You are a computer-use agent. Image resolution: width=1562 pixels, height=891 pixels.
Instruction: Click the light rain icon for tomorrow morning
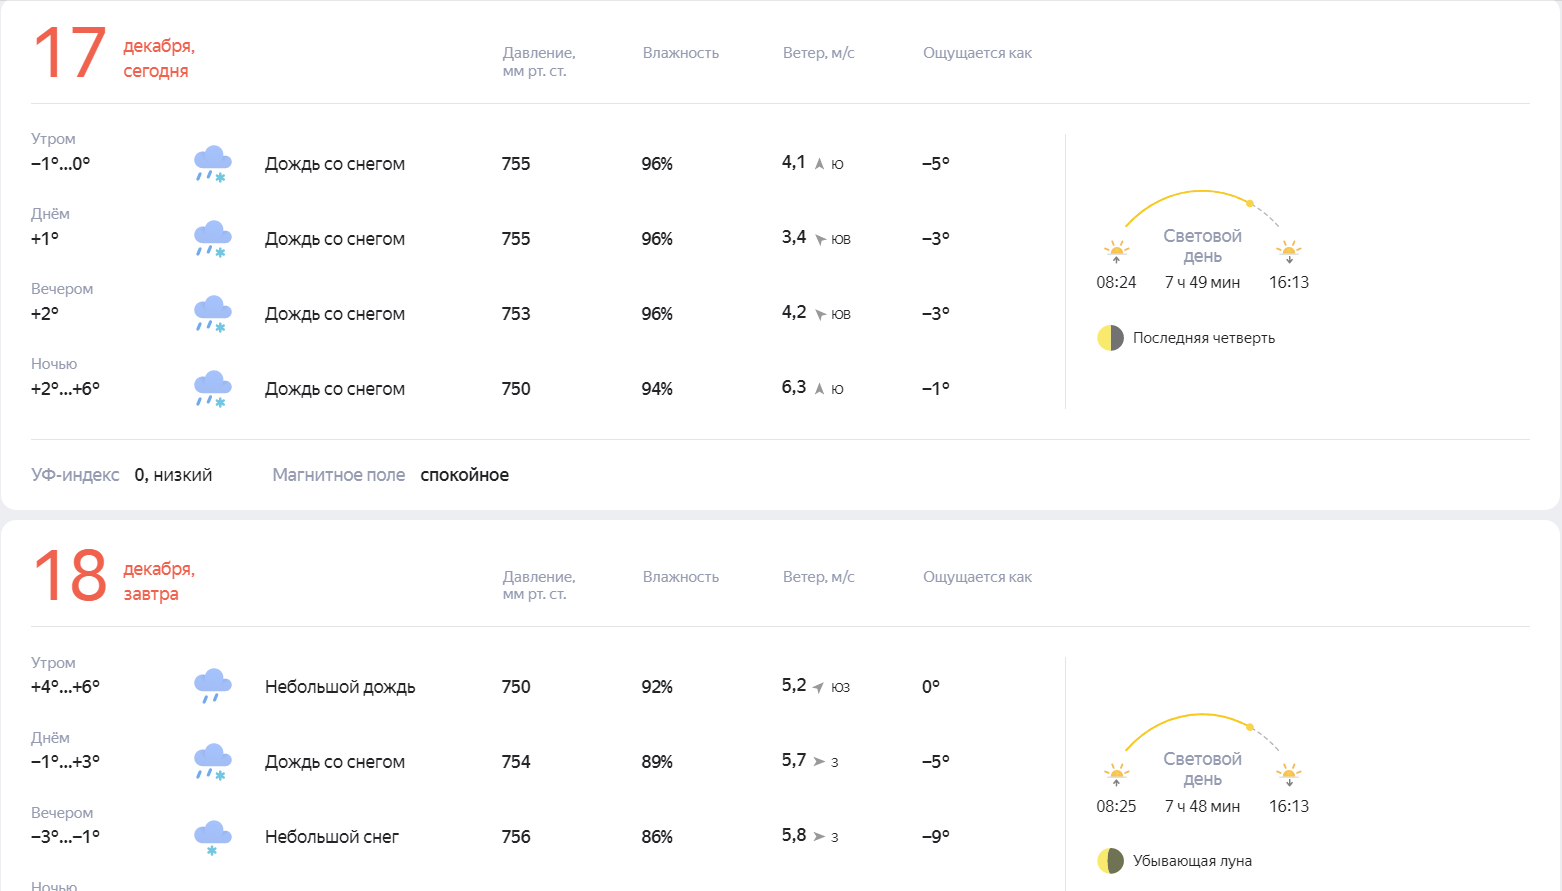(x=212, y=687)
